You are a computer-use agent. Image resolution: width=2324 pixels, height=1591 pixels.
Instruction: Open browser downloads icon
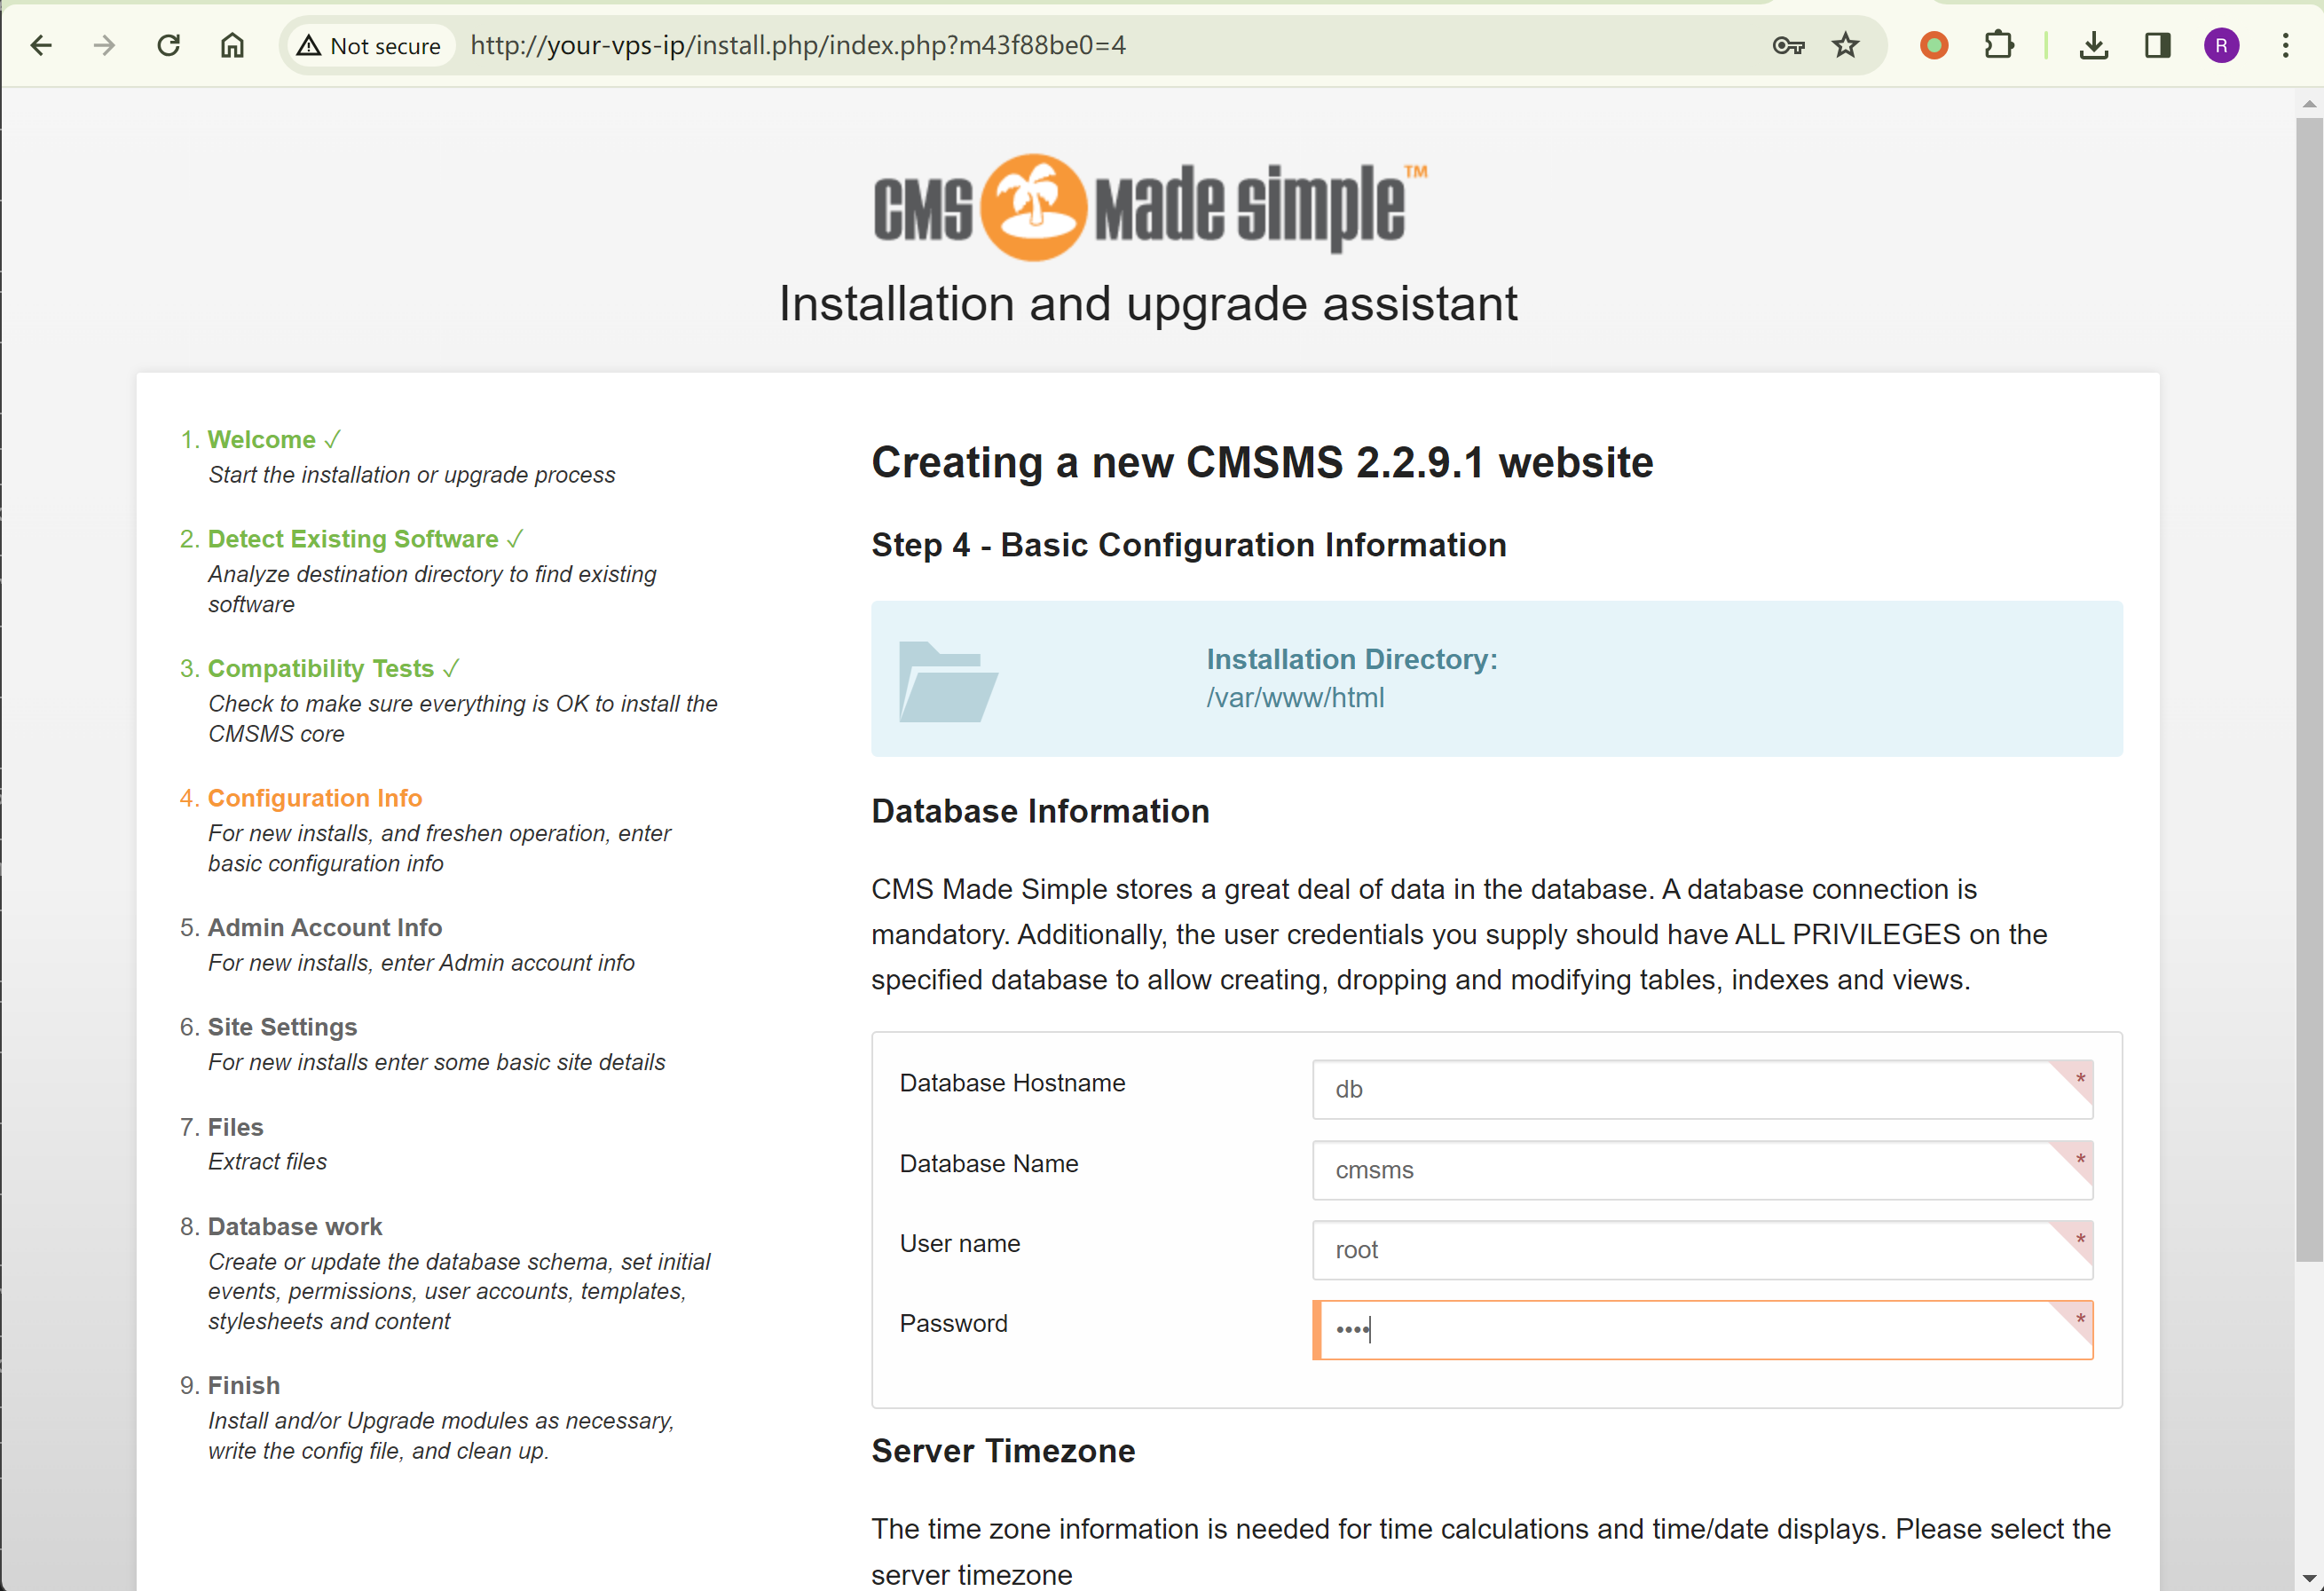(2093, 45)
